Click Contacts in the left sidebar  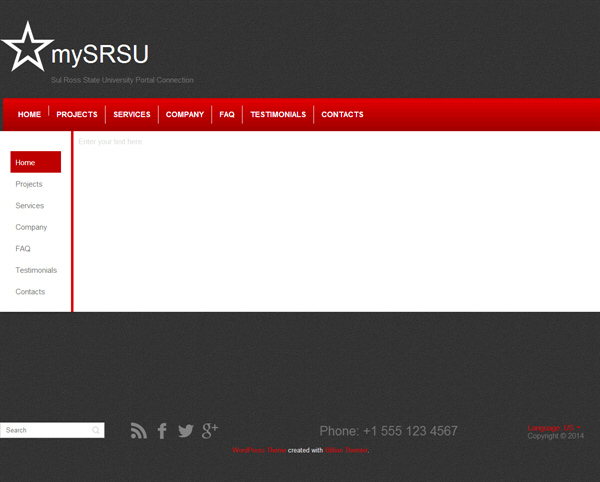click(30, 292)
